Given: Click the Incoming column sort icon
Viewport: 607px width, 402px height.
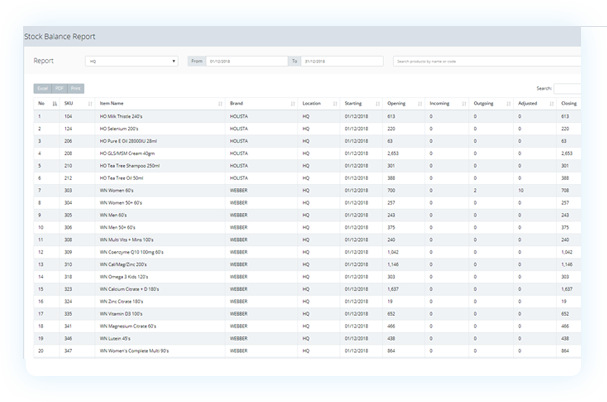Looking at the screenshot, I should click(464, 103).
